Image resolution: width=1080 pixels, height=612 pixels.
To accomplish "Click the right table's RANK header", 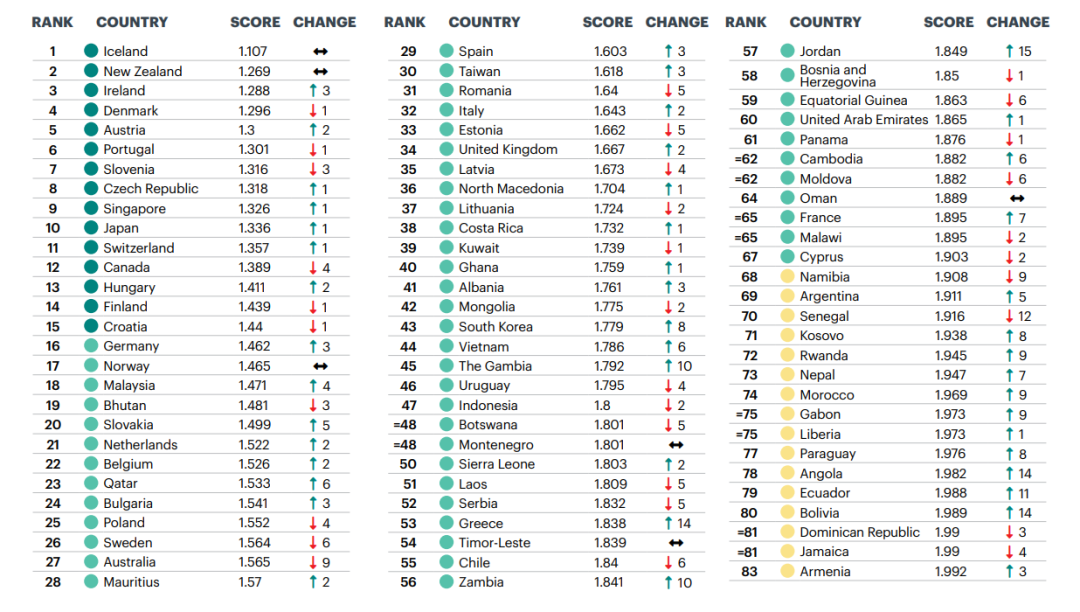I will pyautogui.click(x=746, y=22).
